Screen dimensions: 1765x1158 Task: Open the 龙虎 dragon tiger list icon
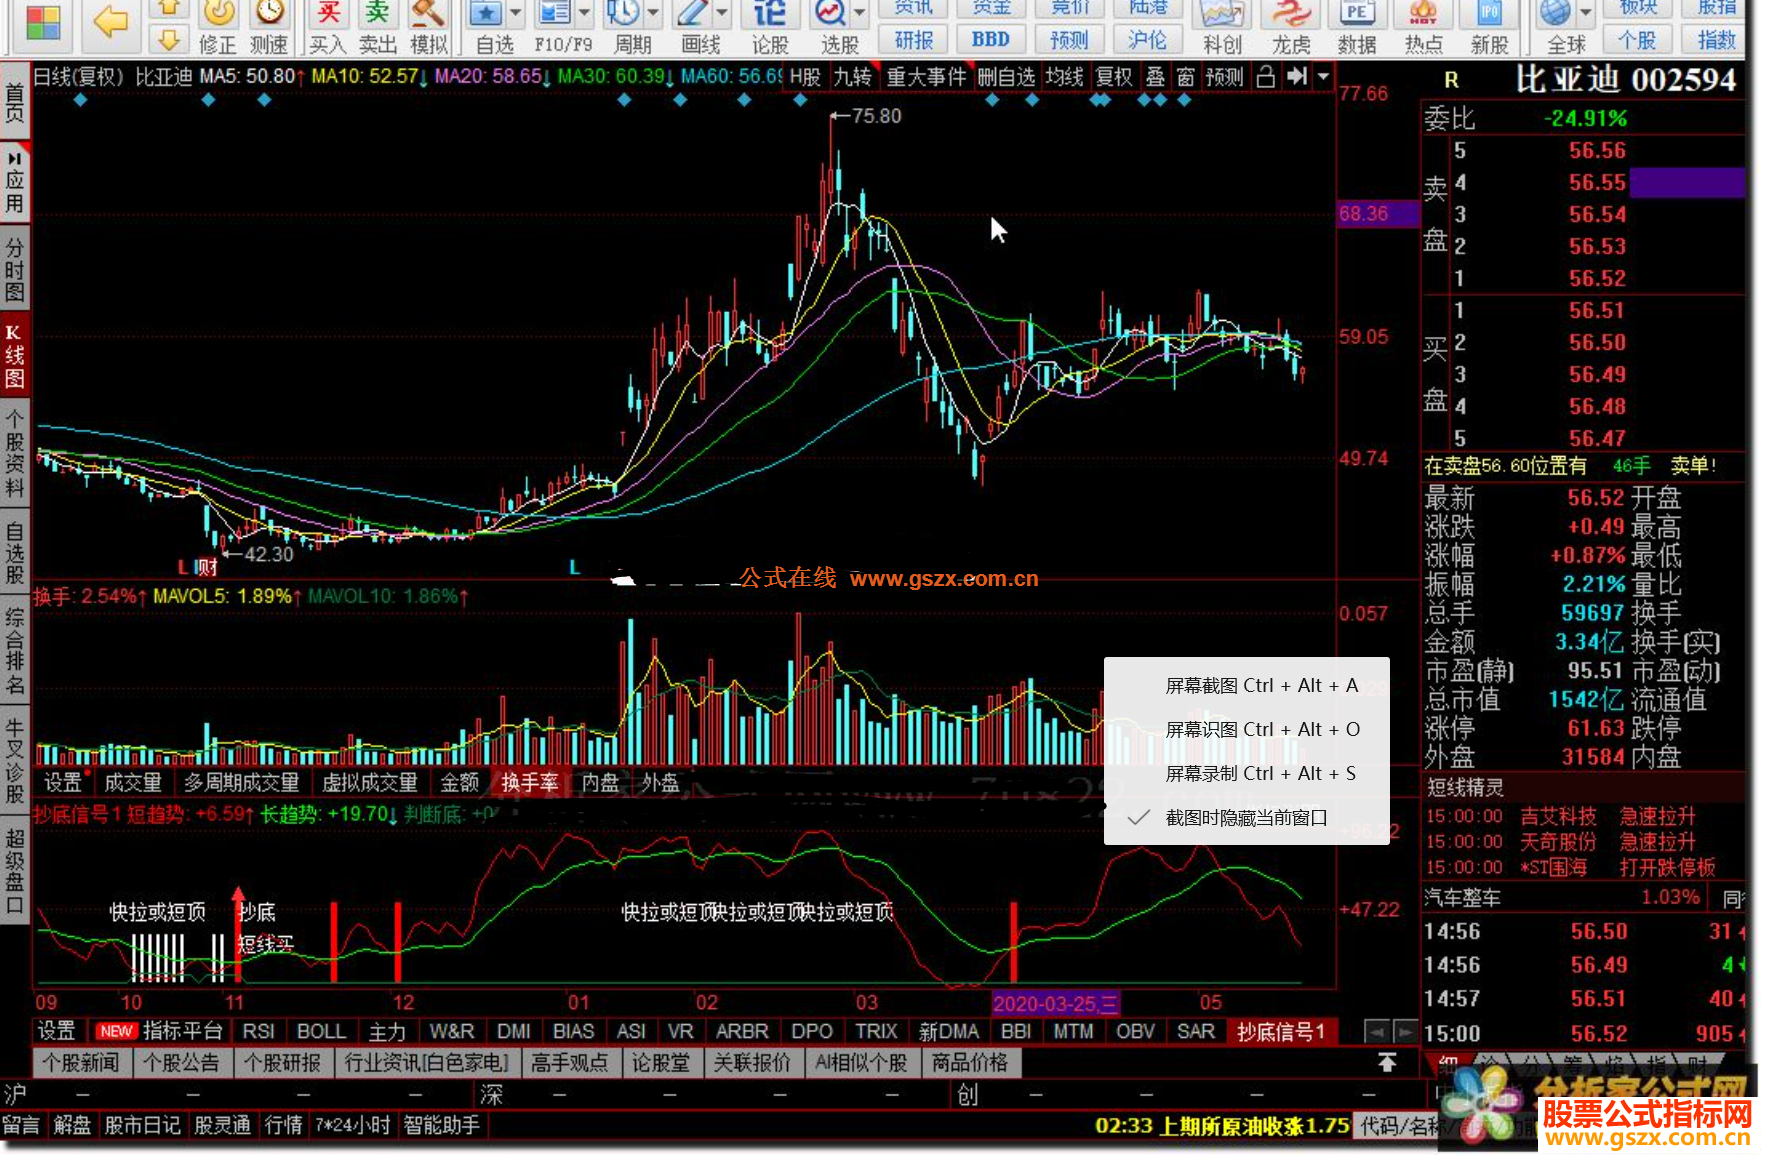(x=1291, y=14)
